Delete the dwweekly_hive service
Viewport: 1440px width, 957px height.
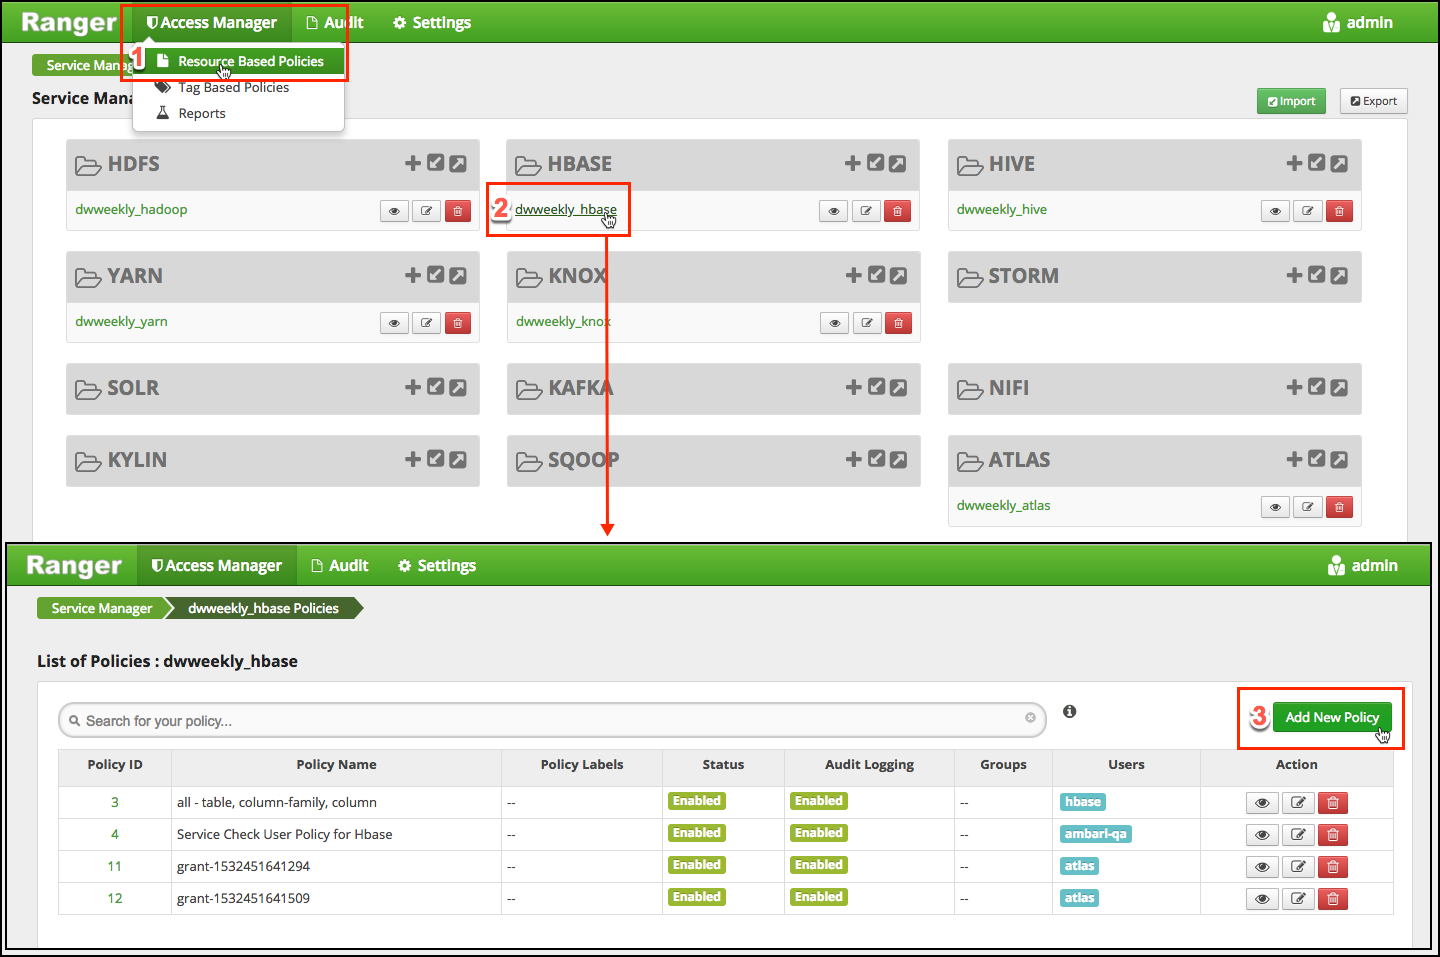(x=1339, y=211)
